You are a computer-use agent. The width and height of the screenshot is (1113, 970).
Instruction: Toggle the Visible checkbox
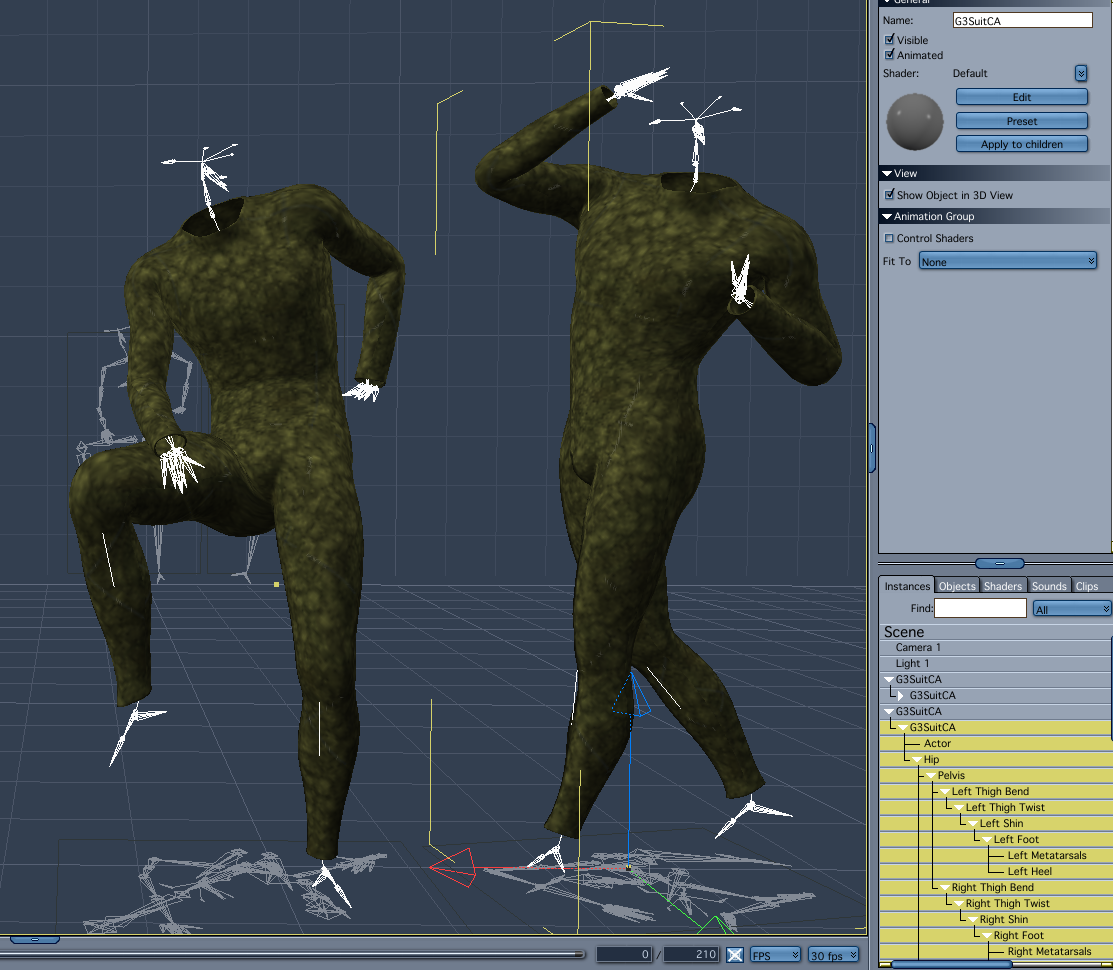pyautogui.click(x=889, y=40)
